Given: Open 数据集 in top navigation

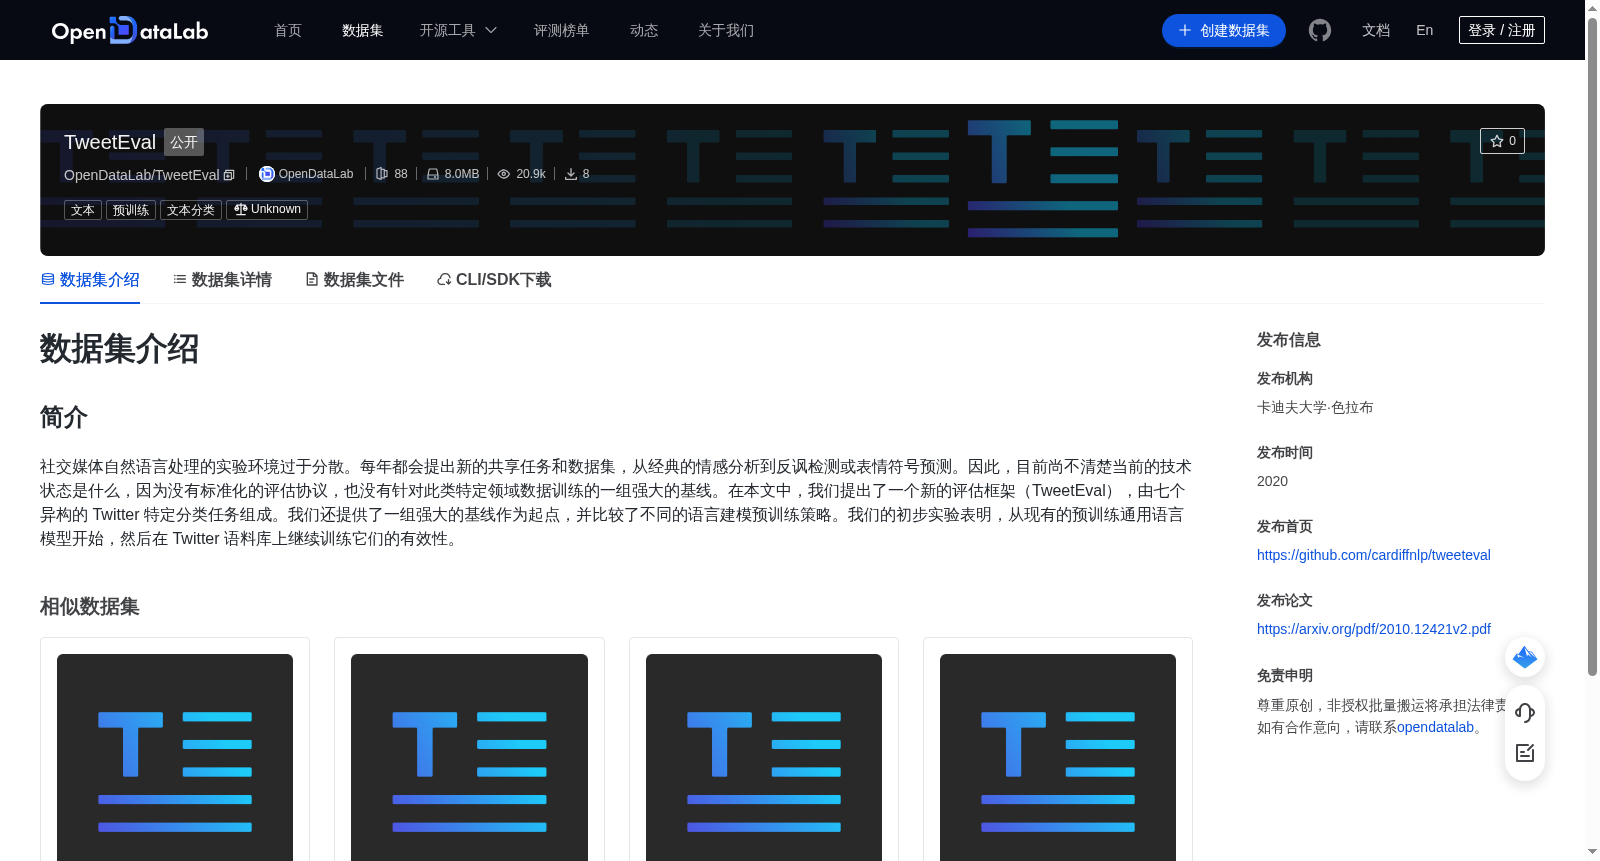Looking at the screenshot, I should pyautogui.click(x=362, y=31).
